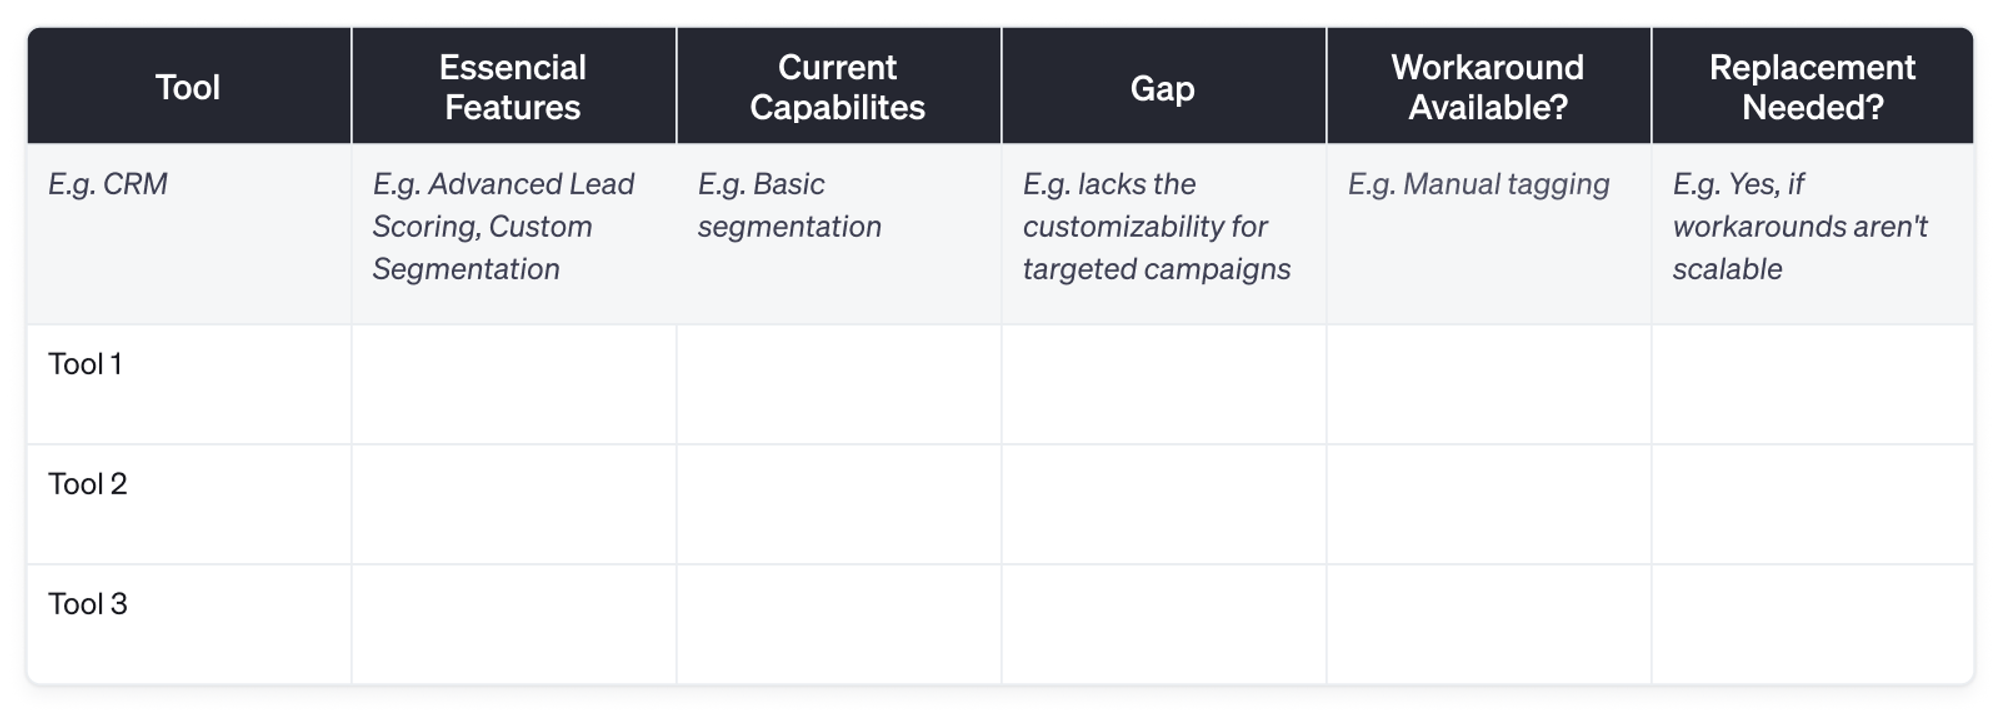
Task: Select the Essencial Features header cell
Action: click(513, 87)
